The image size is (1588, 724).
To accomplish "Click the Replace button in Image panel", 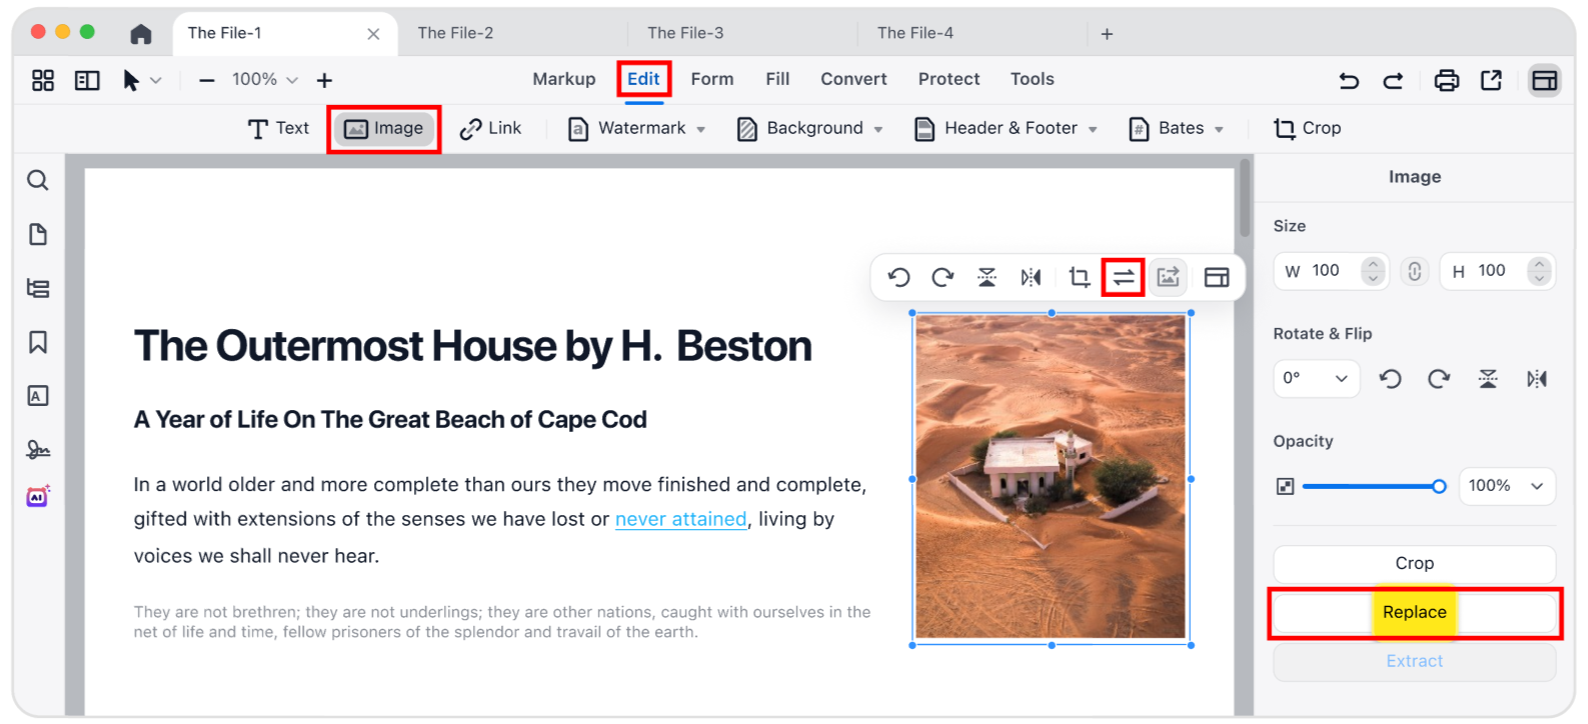I will click(1414, 612).
